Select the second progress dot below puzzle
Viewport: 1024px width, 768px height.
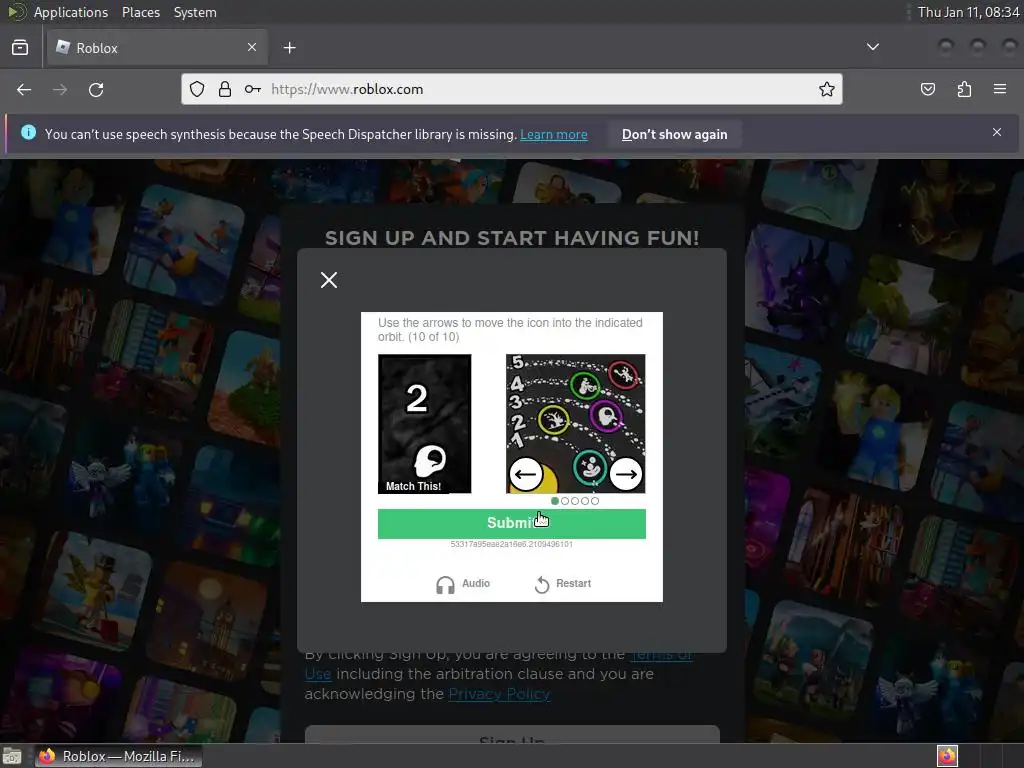(565, 501)
